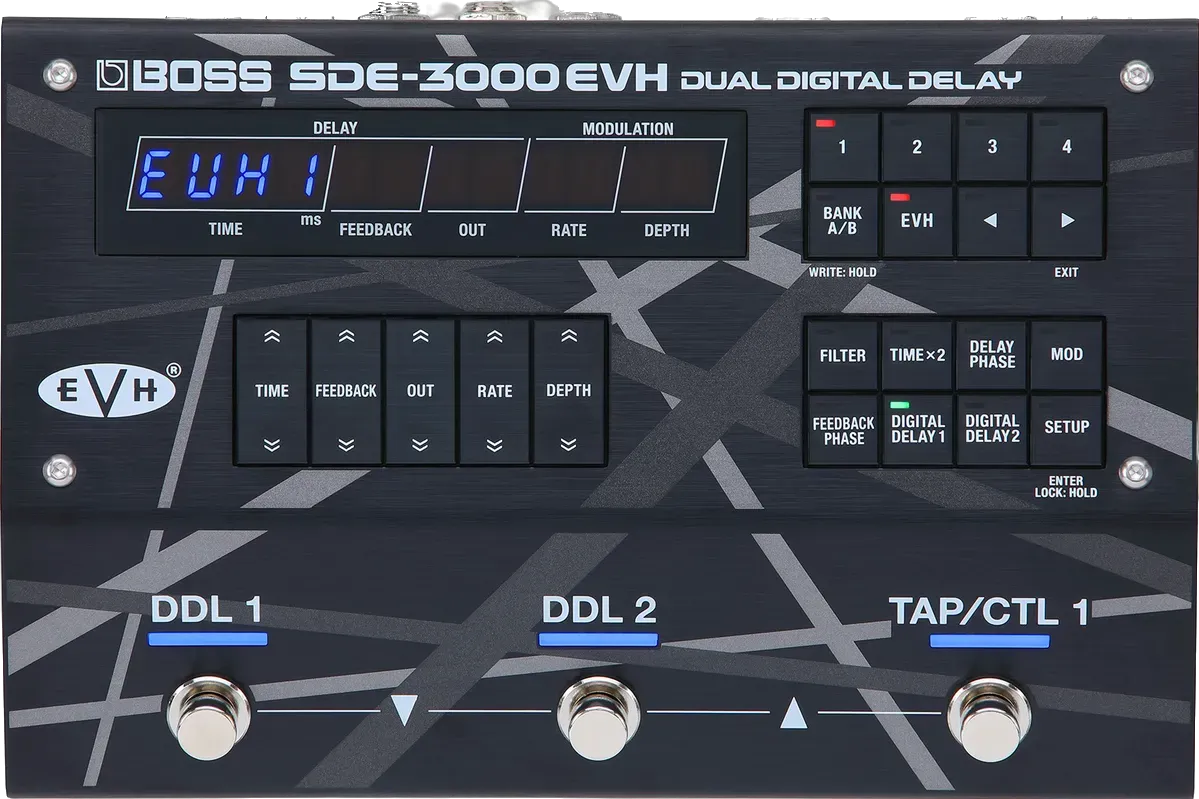Click the WRITE: HOLD label
The image size is (1199, 799).
(842, 272)
